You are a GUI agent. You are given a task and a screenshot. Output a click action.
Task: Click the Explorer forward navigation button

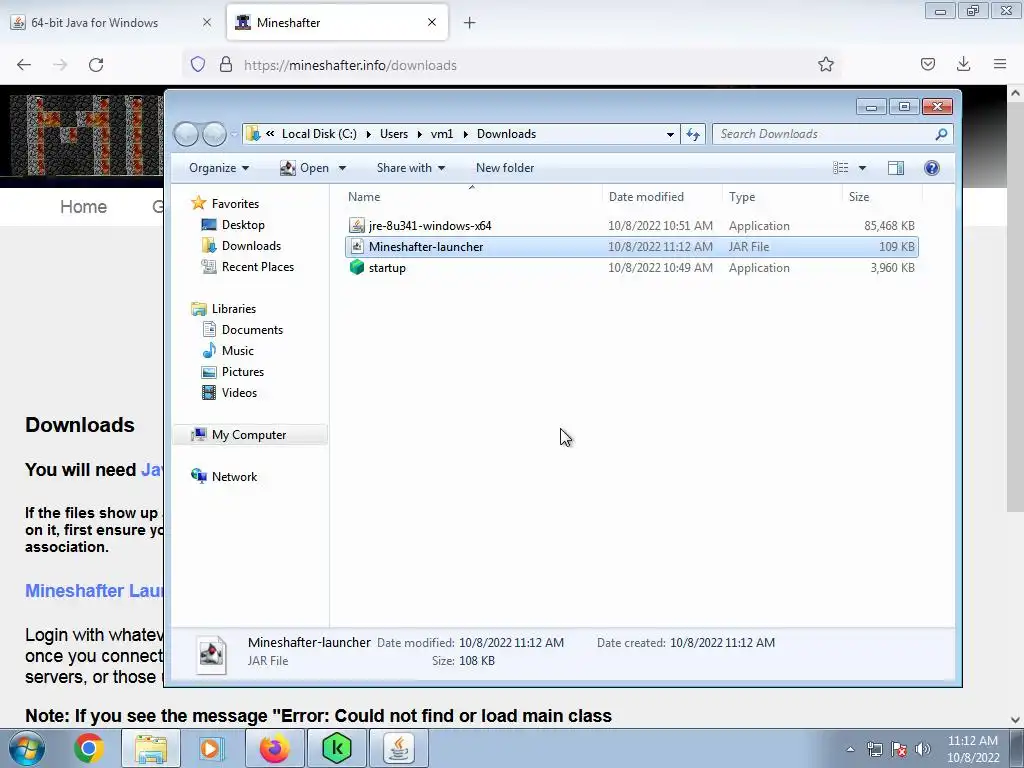(x=214, y=134)
